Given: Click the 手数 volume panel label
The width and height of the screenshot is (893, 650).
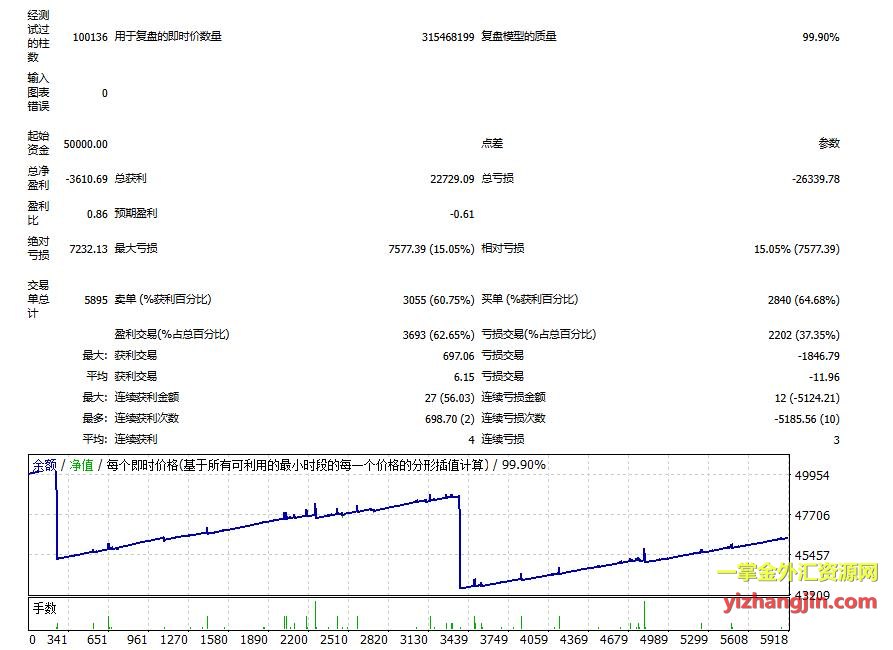Looking at the screenshot, I should point(46,607).
